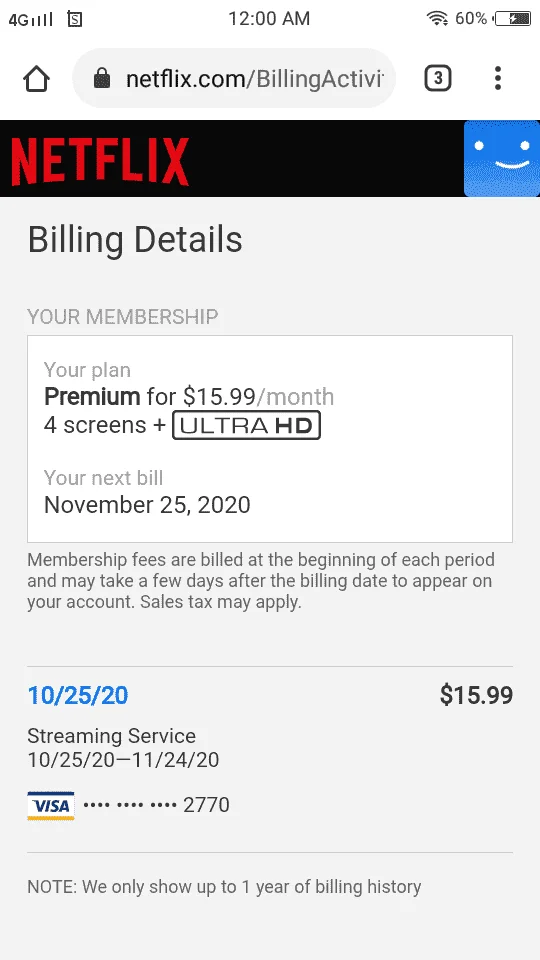Tap the browser home icon
Image resolution: width=540 pixels, height=960 pixels.
click(x=36, y=78)
